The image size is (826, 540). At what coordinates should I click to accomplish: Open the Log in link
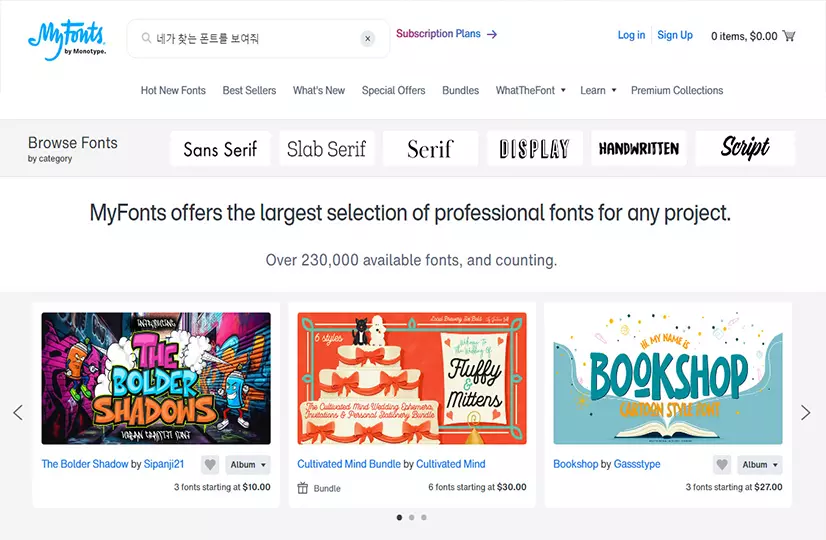[x=631, y=35]
